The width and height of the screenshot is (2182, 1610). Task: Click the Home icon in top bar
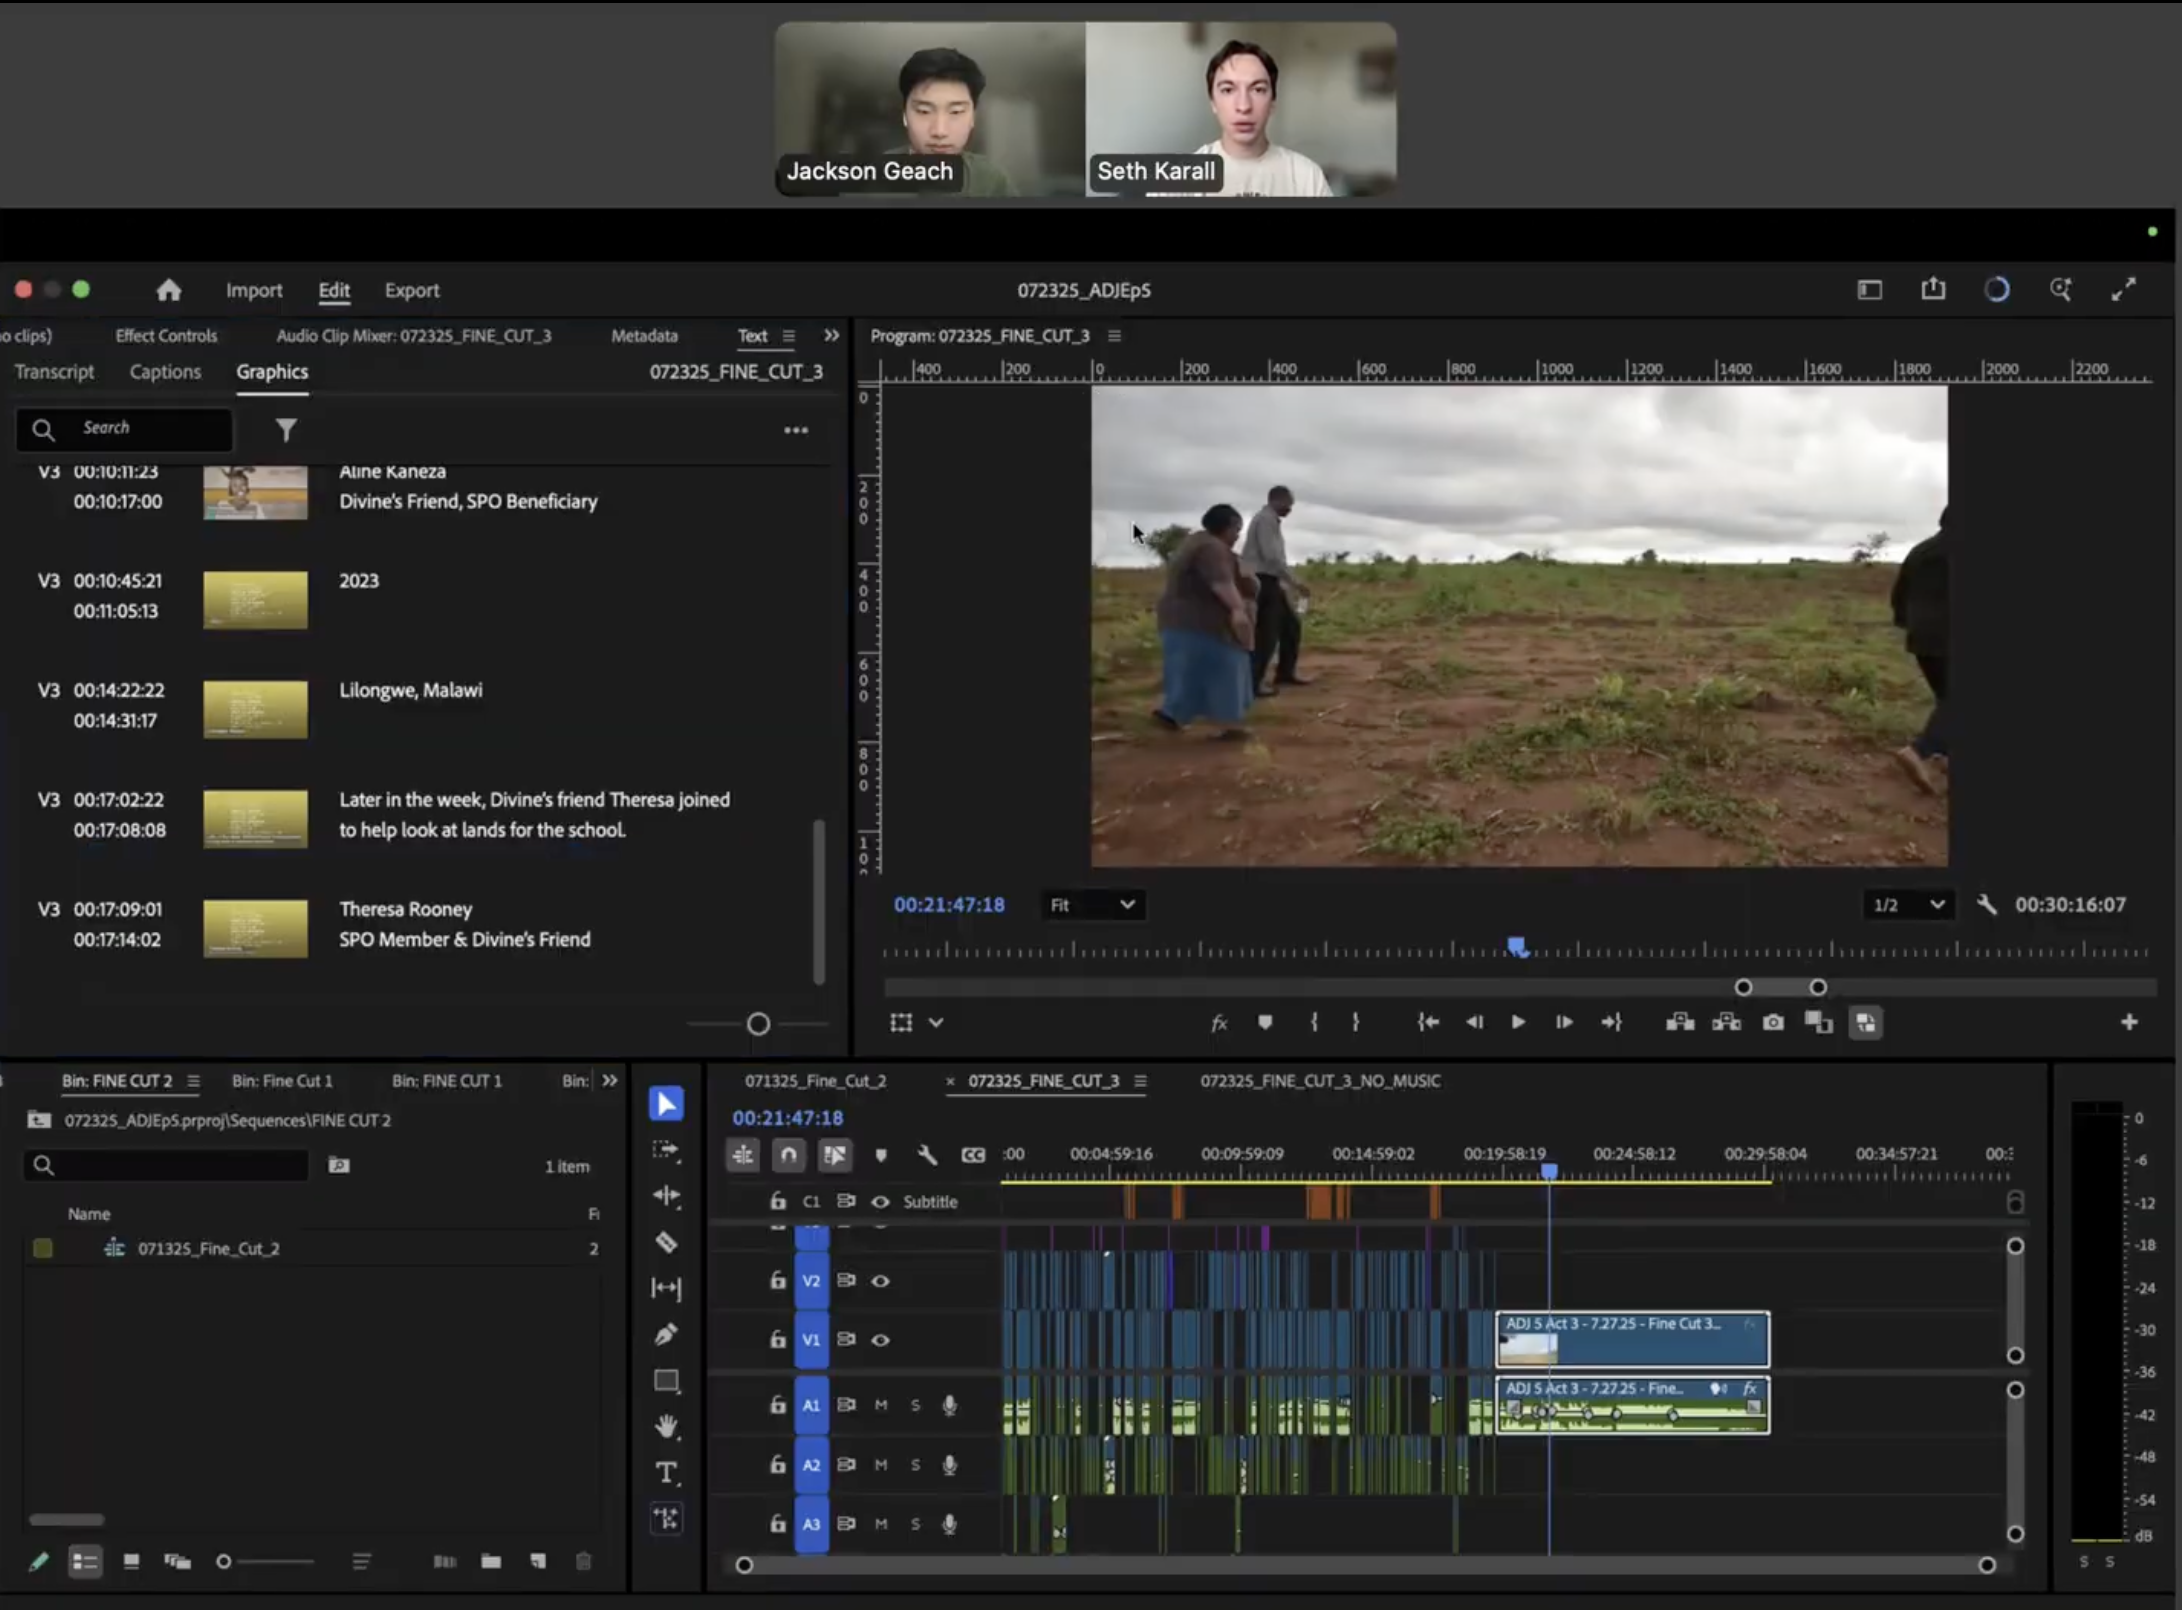[x=169, y=290]
